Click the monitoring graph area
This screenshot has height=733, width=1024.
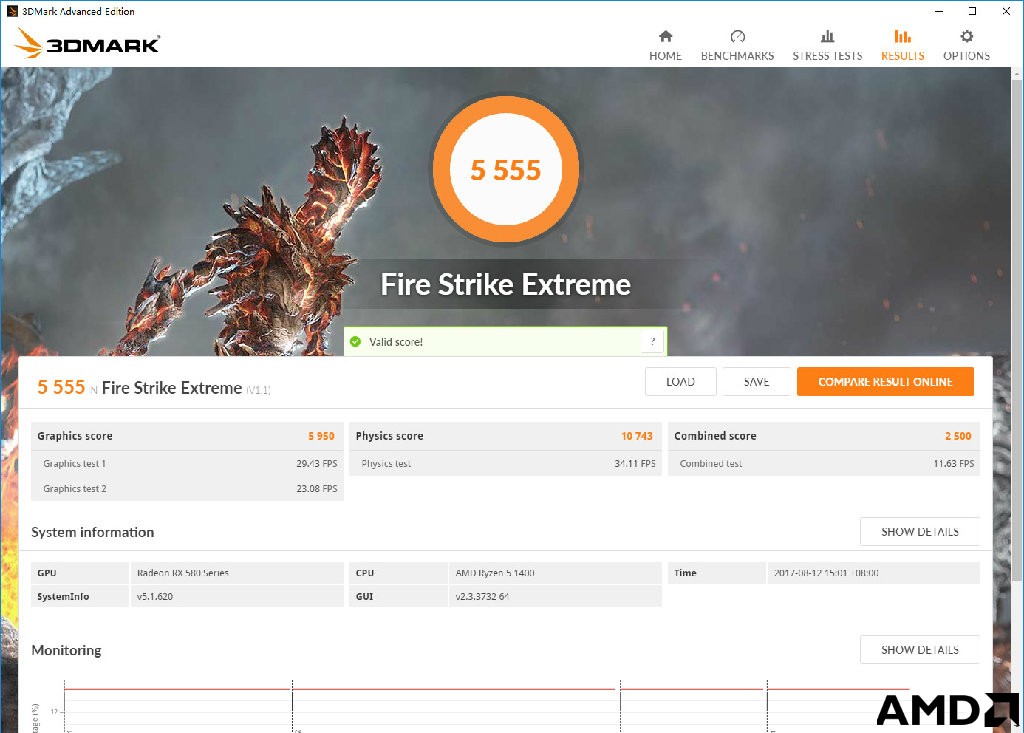(x=487, y=706)
